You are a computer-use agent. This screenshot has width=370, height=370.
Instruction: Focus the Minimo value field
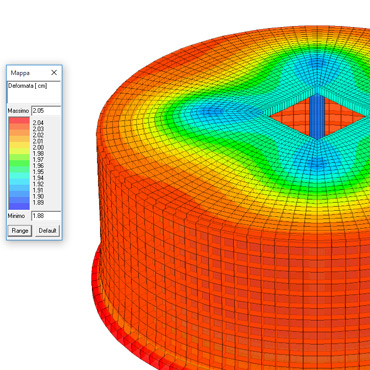46,216
